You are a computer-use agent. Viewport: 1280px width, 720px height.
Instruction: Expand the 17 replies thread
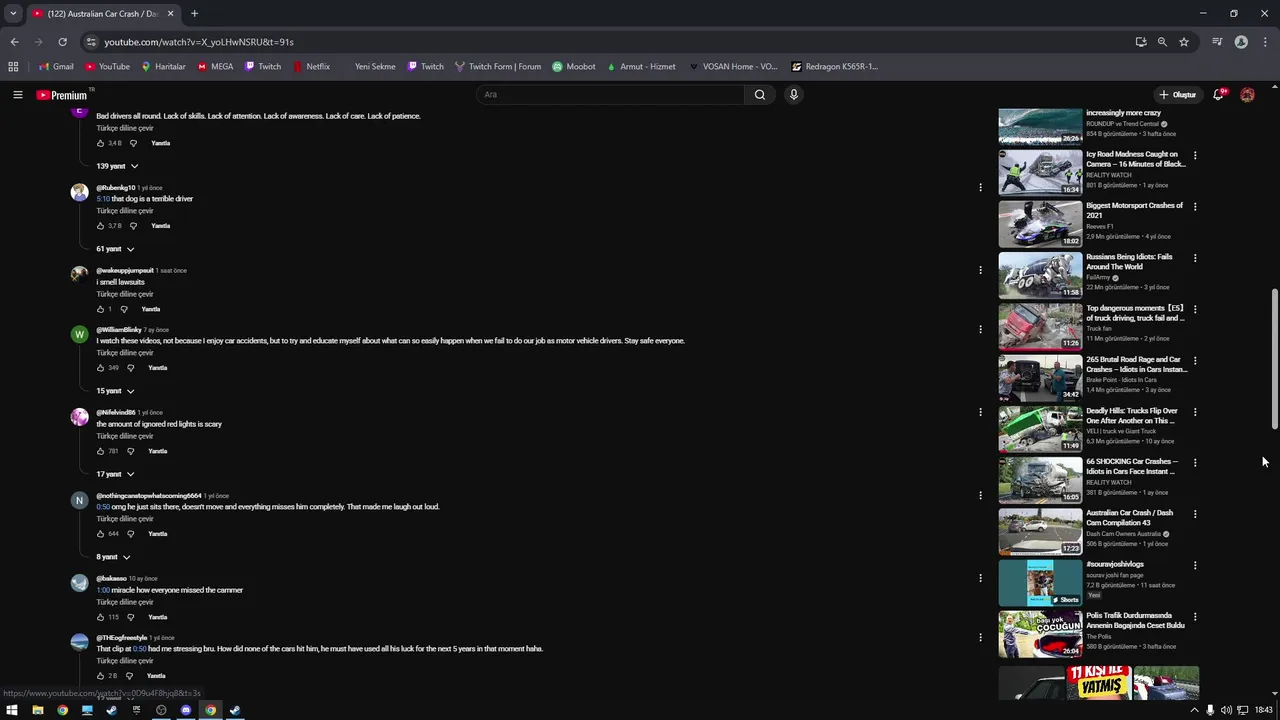(115, 474)
